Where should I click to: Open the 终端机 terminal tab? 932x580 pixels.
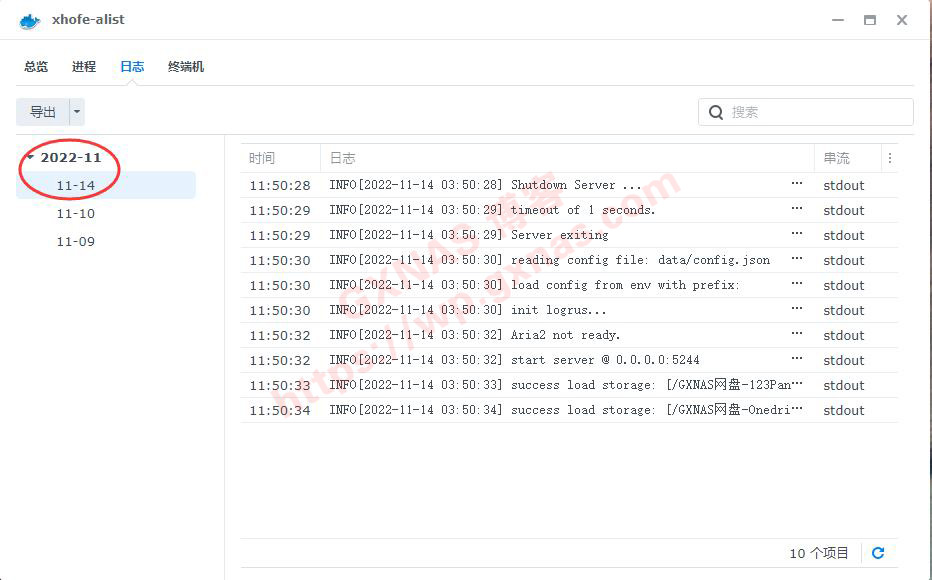(x=186, y=66)
